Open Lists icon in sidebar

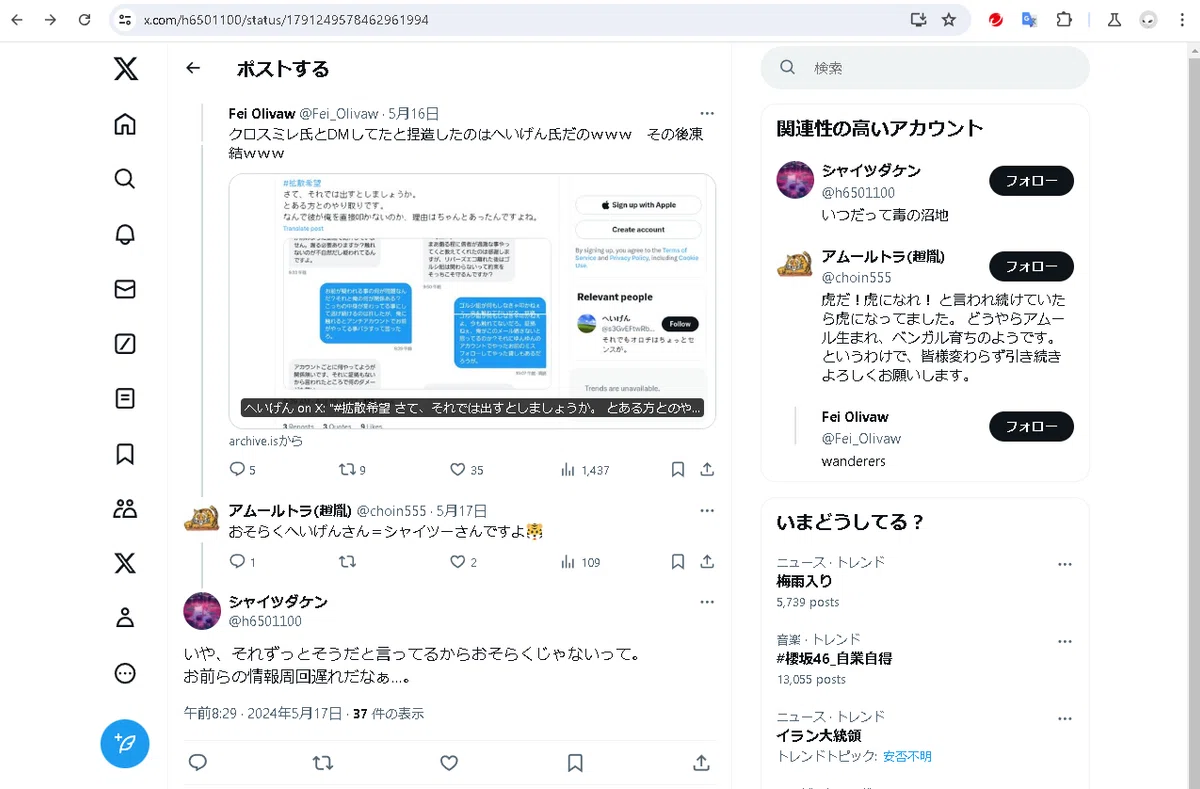pos(125,399)
